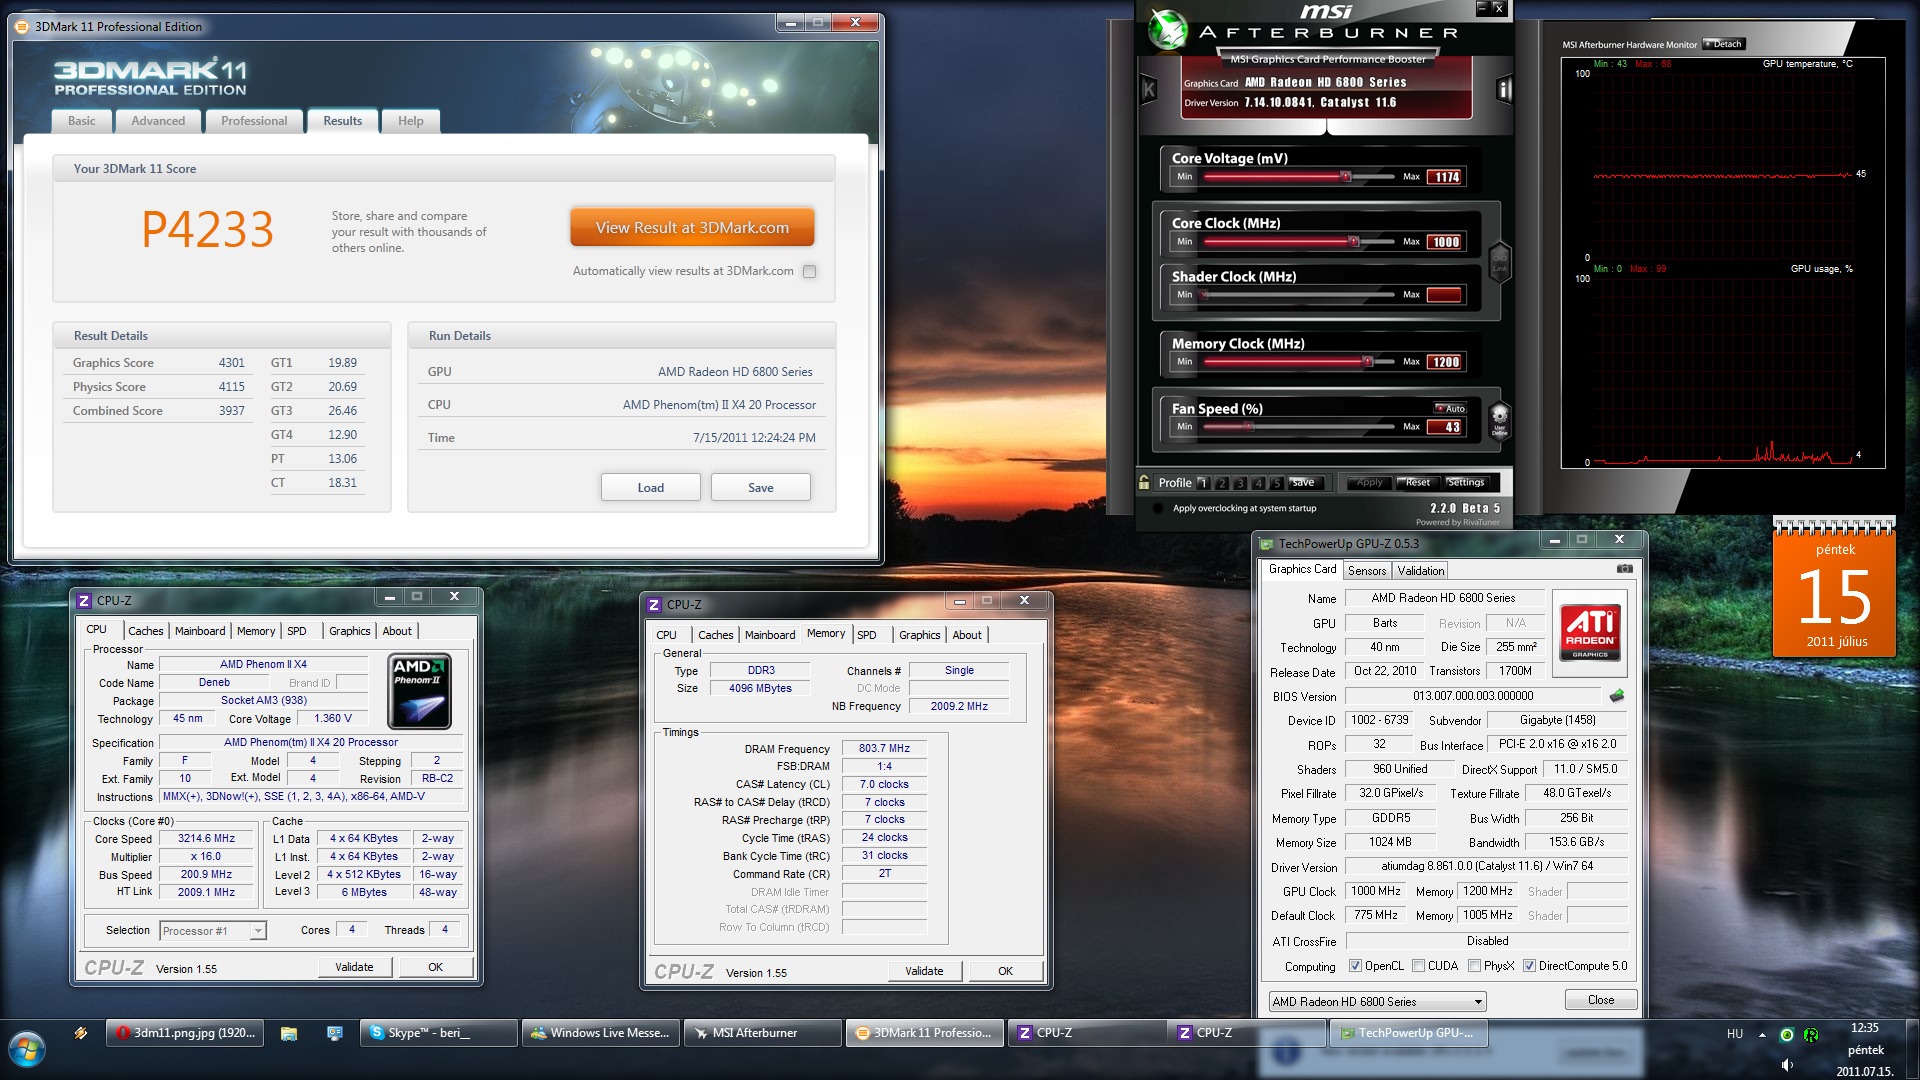Open Windows Explorer from taskbar
The height and width of the screenshot is (1080, 1920).
(x=289, y=1034)
